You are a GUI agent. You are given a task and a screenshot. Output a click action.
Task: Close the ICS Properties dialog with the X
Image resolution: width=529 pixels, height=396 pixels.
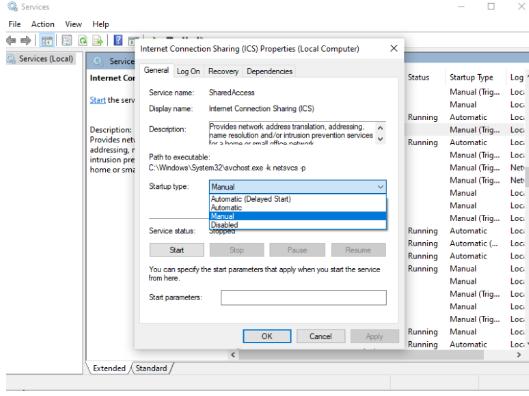click(x=394, y=49)
